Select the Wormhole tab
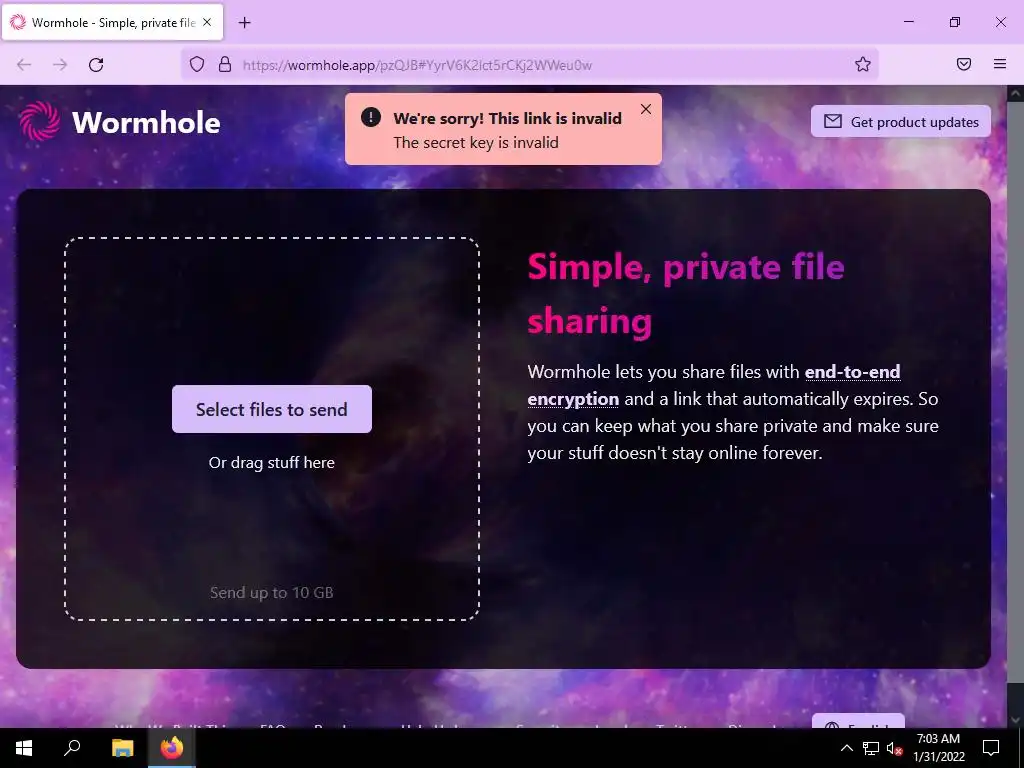 (x=112, y=22)
